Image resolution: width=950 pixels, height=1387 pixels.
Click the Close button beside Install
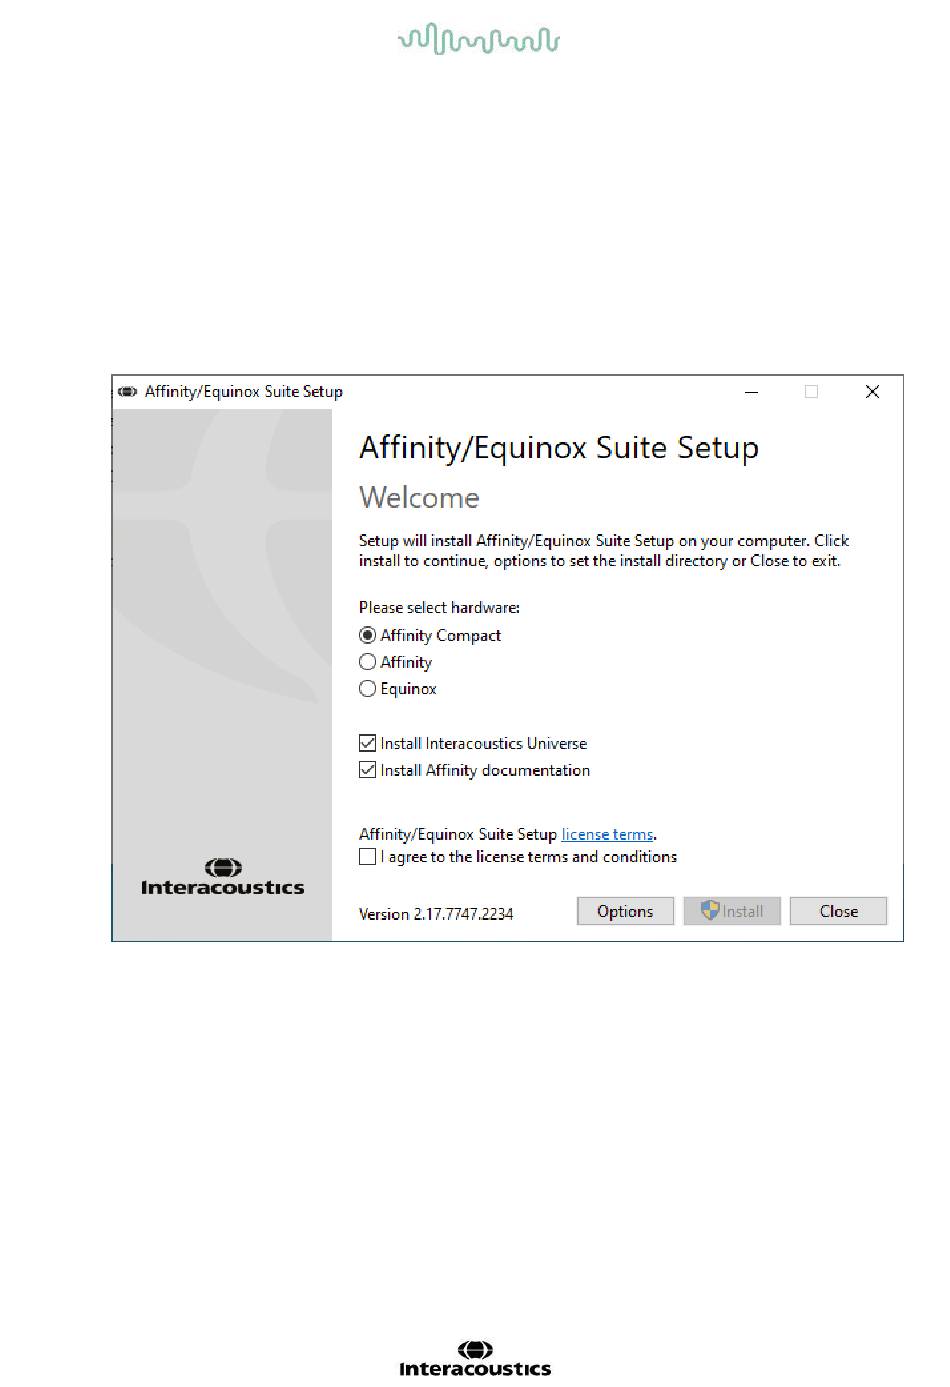coord(839,911)
